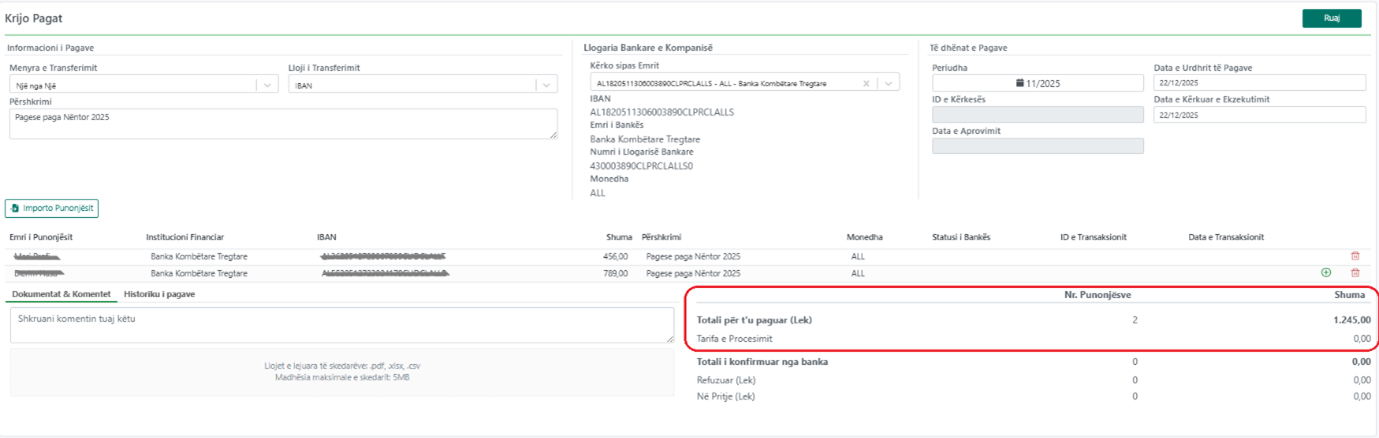Click the 456,00 amount in first row
1379x438 pixels.
[x=615, y=257]
